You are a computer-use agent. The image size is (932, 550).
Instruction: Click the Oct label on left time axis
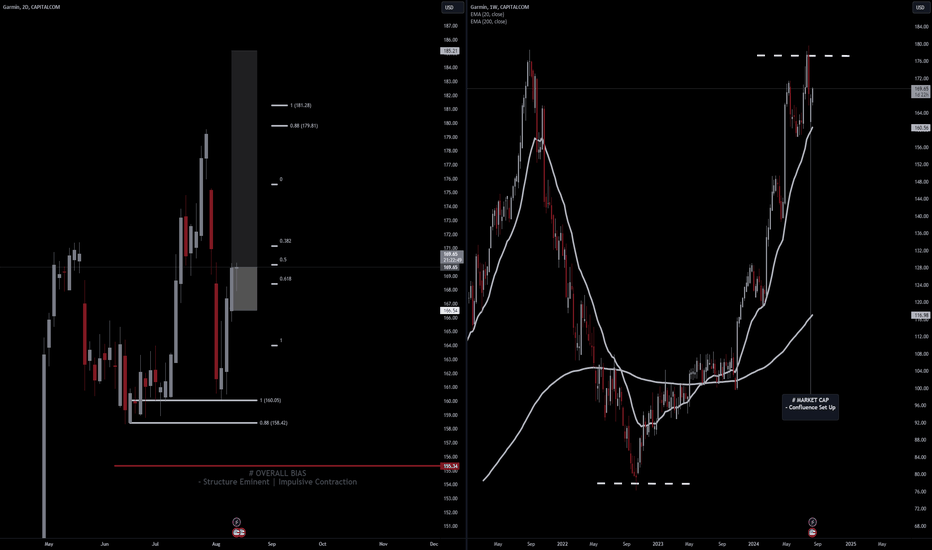coord(322,544)
